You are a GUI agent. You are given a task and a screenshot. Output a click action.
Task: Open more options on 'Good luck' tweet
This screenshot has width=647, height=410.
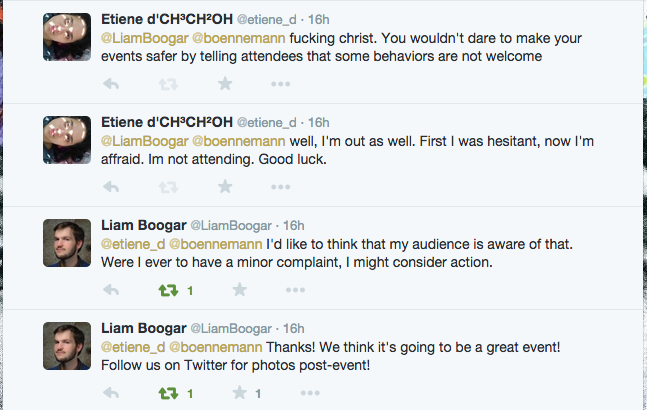click(x=281, y=187)
